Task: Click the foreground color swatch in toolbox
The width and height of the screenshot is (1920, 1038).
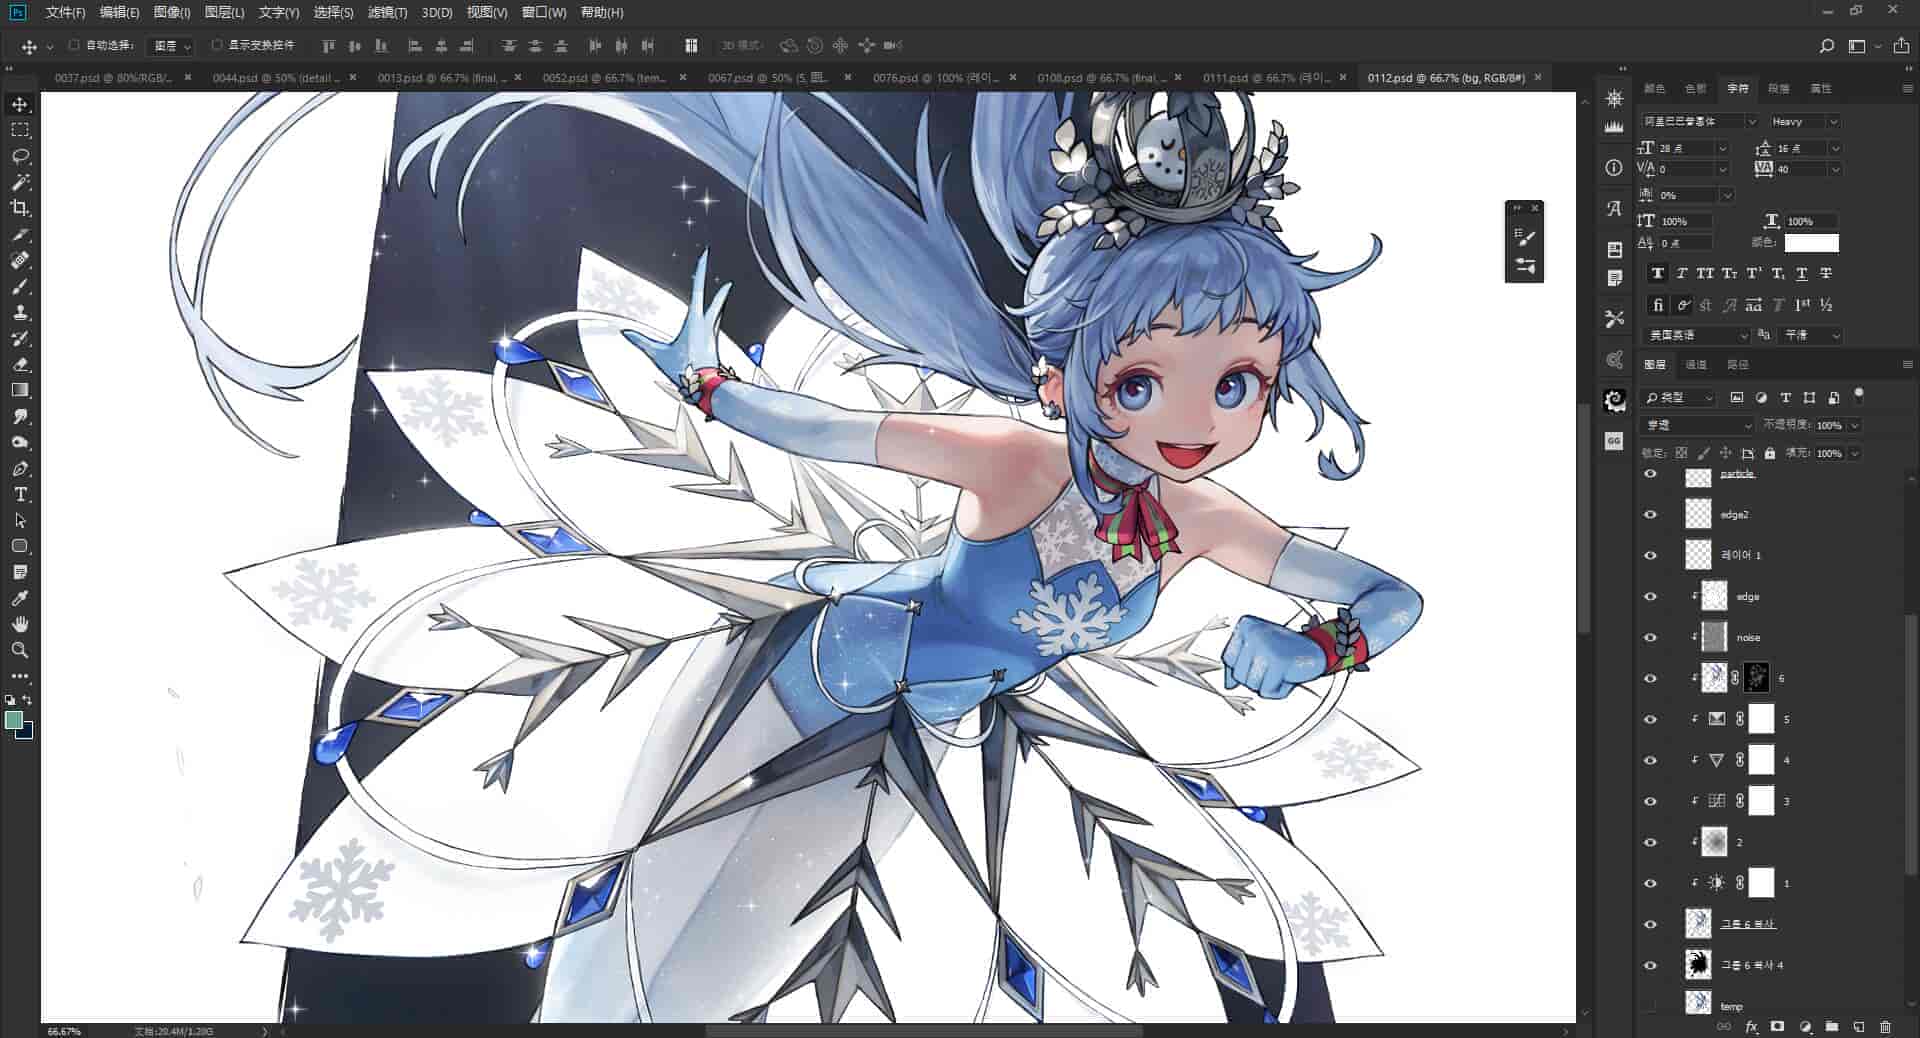Action: click(14, 720)
